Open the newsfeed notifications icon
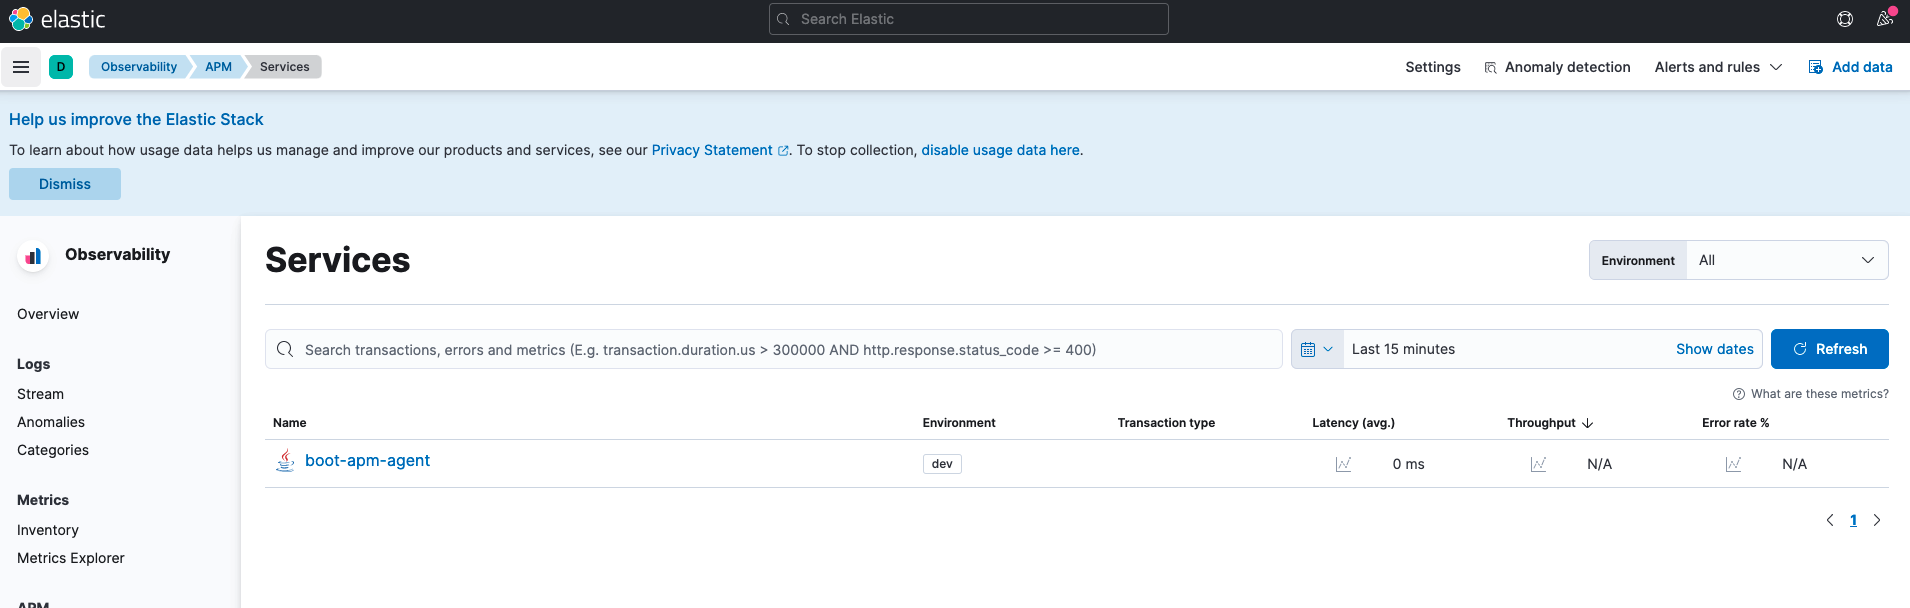This screenshot has width=1910, height=608. point(1885,19)
